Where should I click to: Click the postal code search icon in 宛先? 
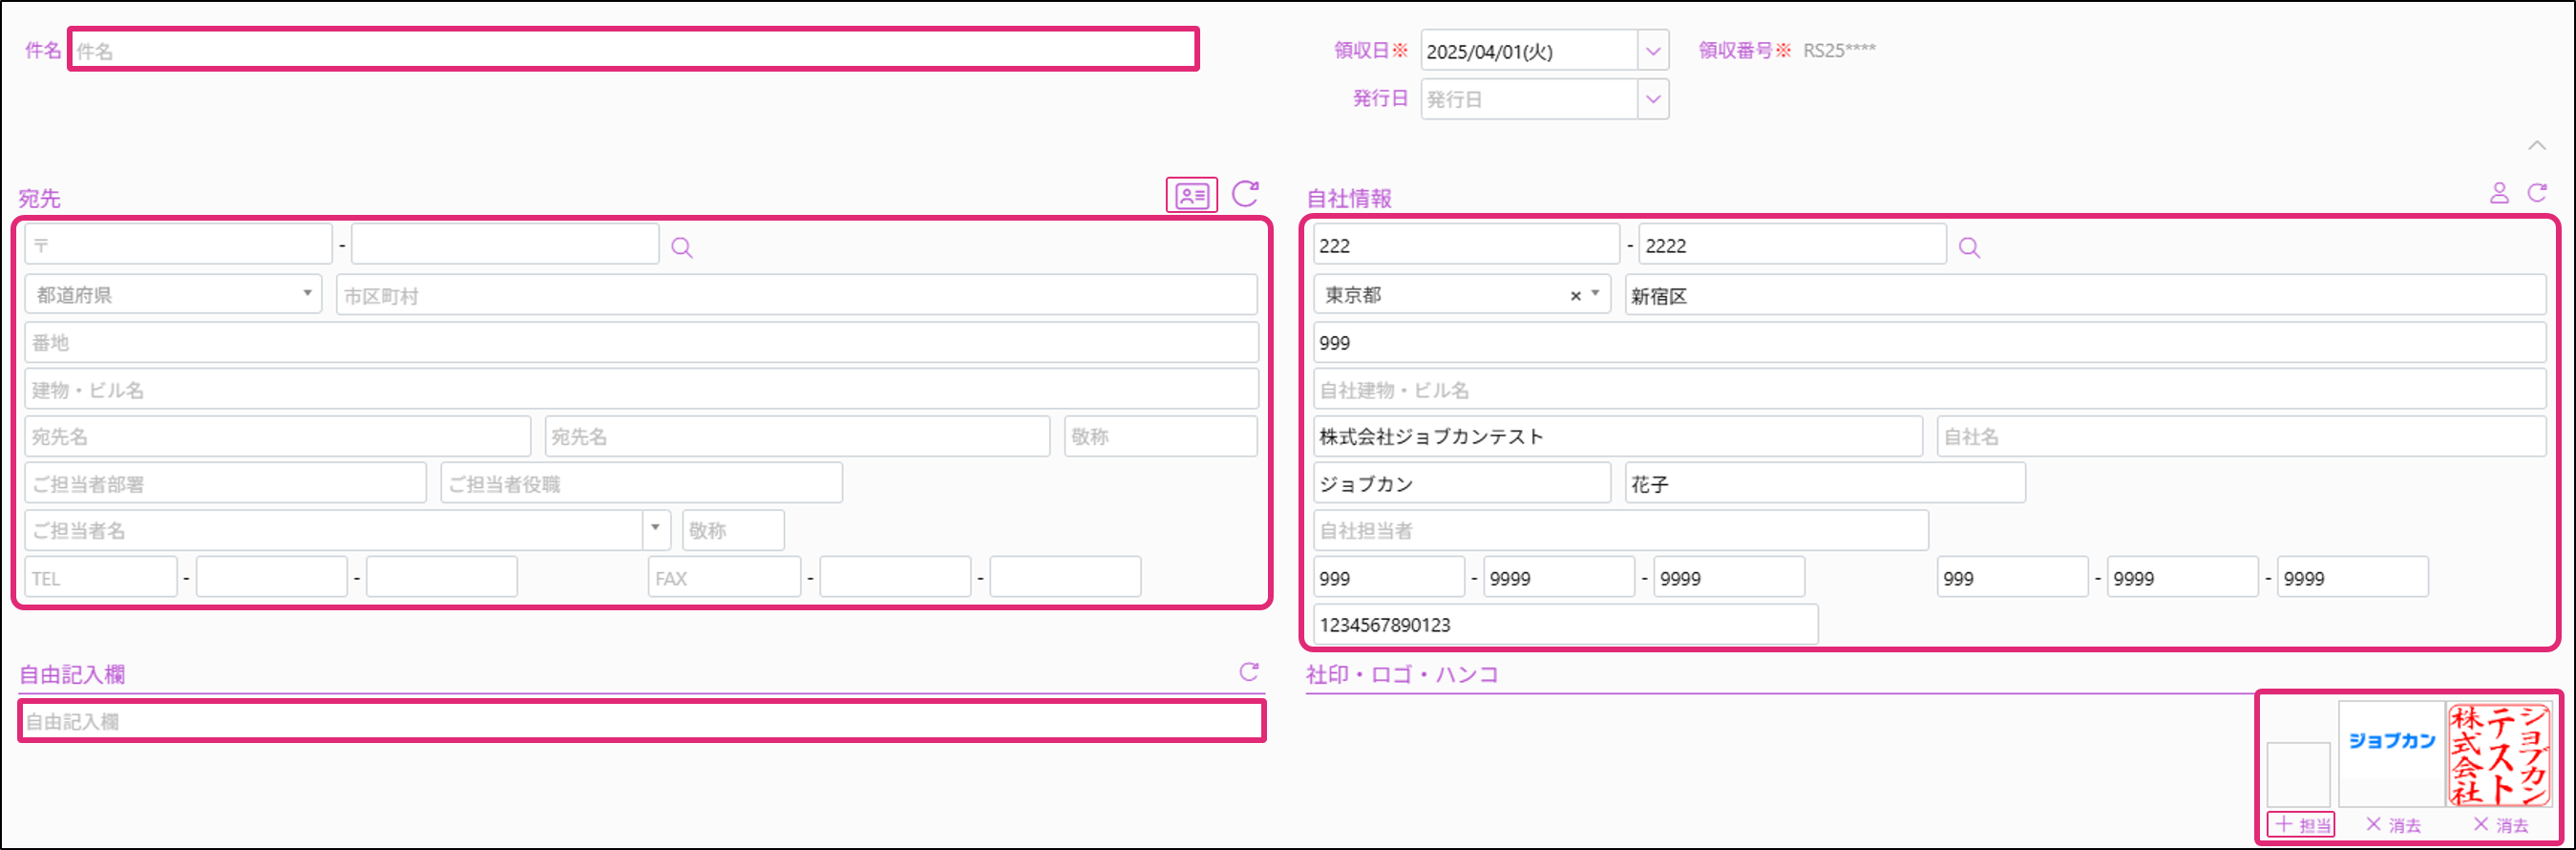pos(682,247)
